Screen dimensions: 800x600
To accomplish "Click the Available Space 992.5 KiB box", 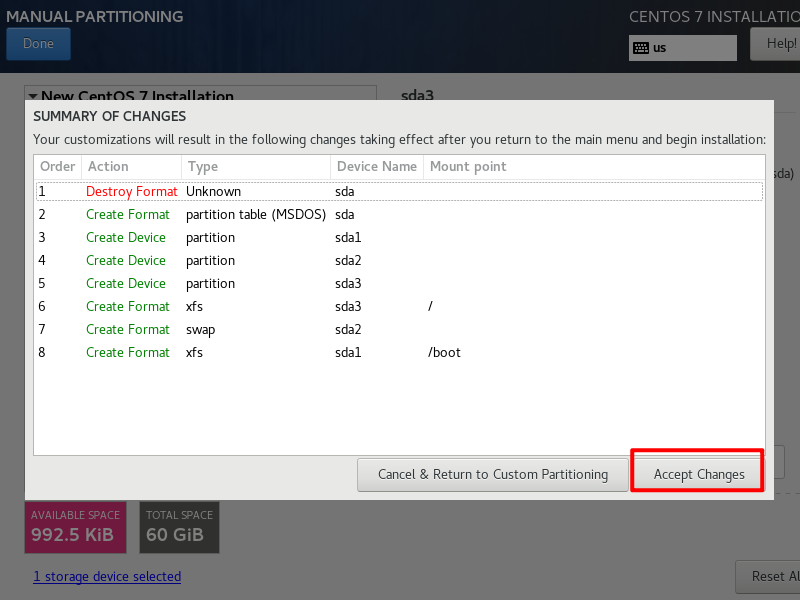I will click(76, 527).
